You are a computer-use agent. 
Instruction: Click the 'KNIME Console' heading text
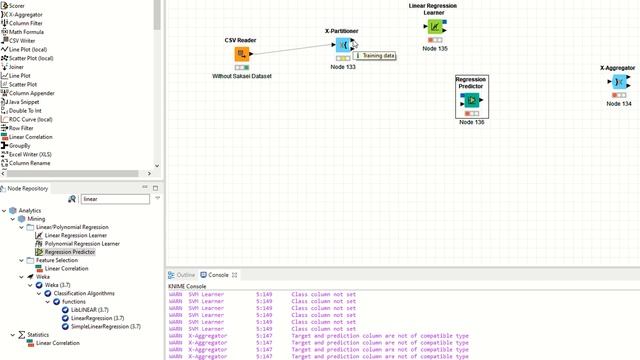[x=187, y=286]
